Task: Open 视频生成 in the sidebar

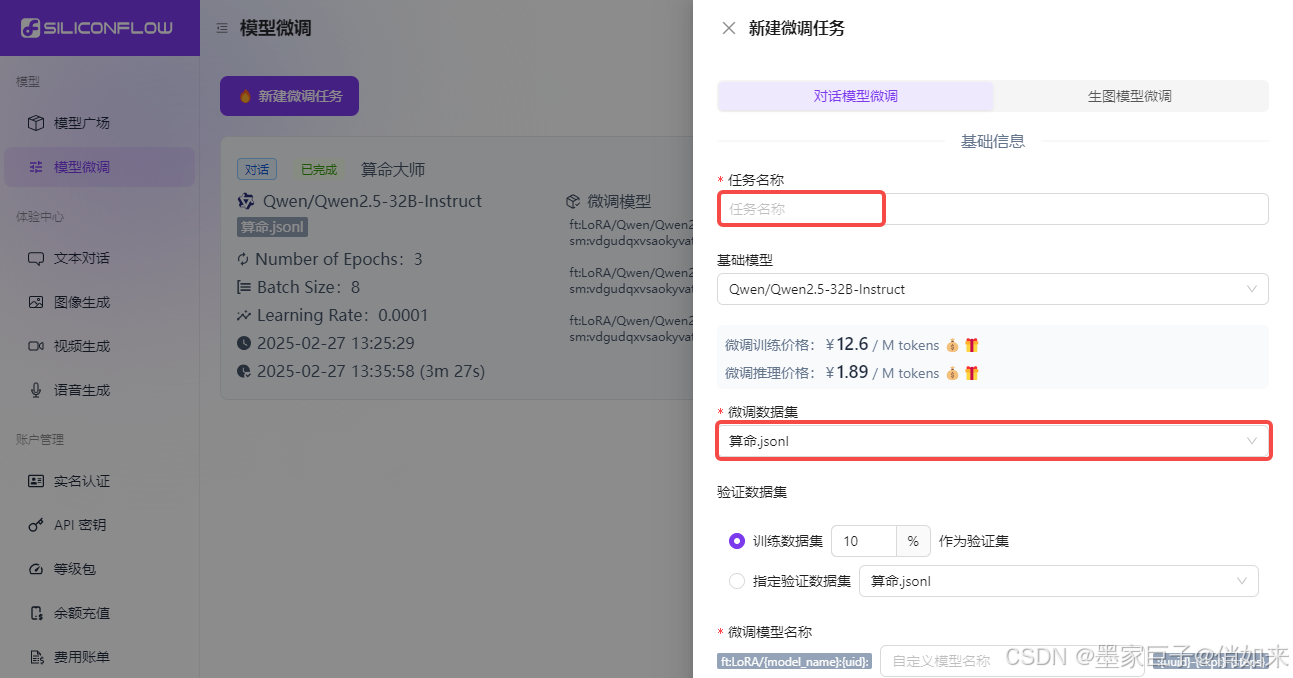Action: pyautogui.click(x=99, y=346)
